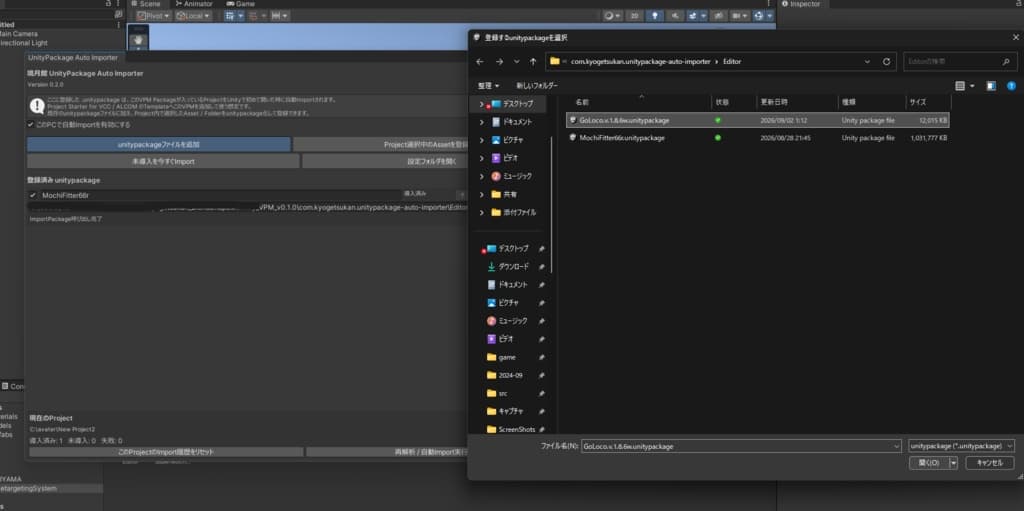Select Main Camera in Unity hierarchy
Viewport: 1024px width, 511px height.
click(x=19, y=34)
